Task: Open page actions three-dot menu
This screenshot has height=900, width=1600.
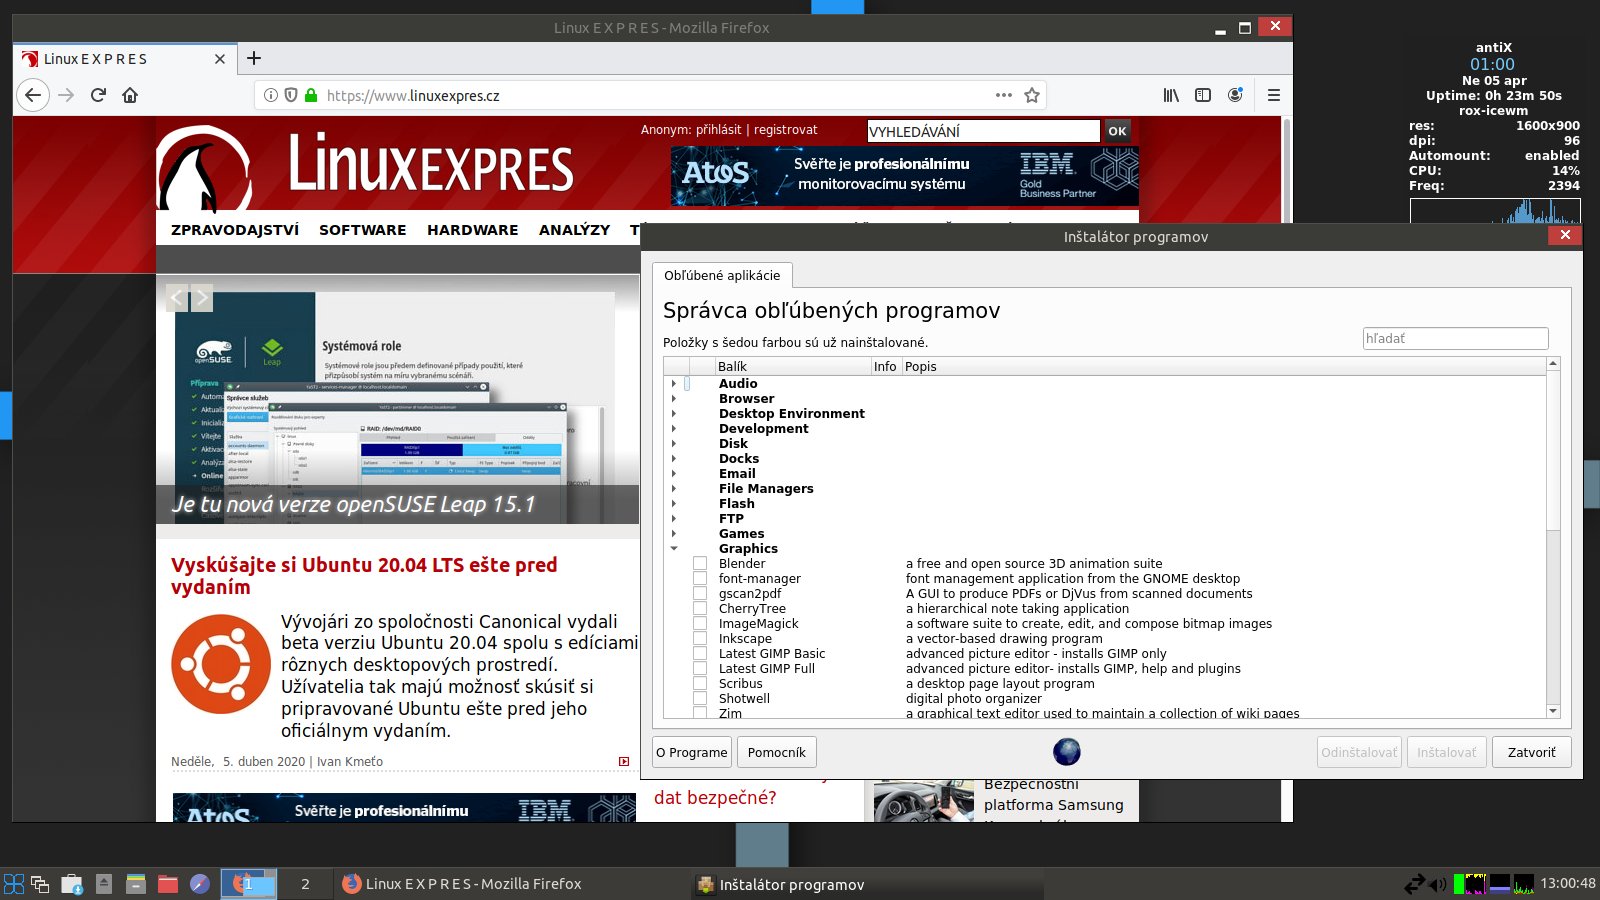Action: coord(1003,95)
